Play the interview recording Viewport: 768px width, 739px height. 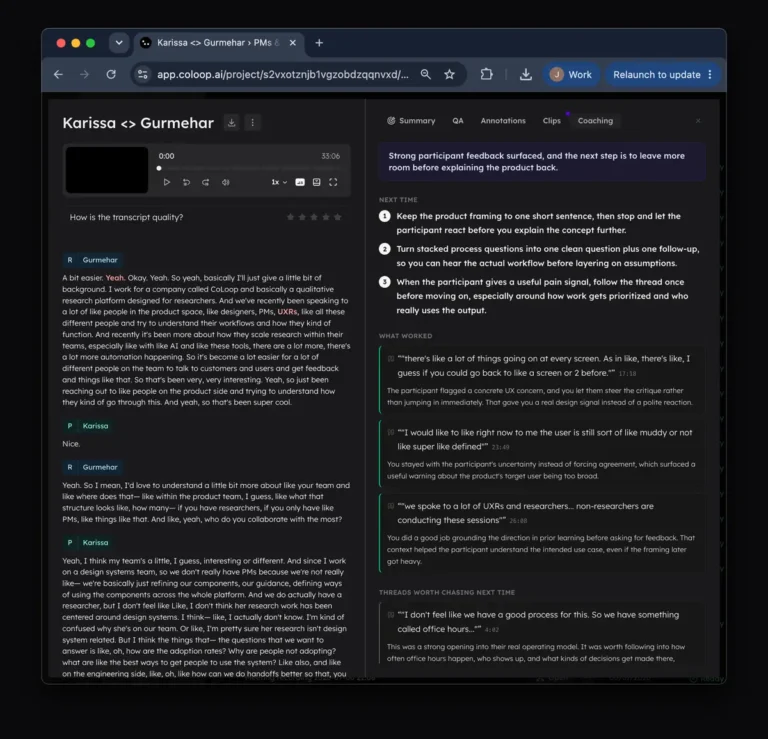[167, 182]
